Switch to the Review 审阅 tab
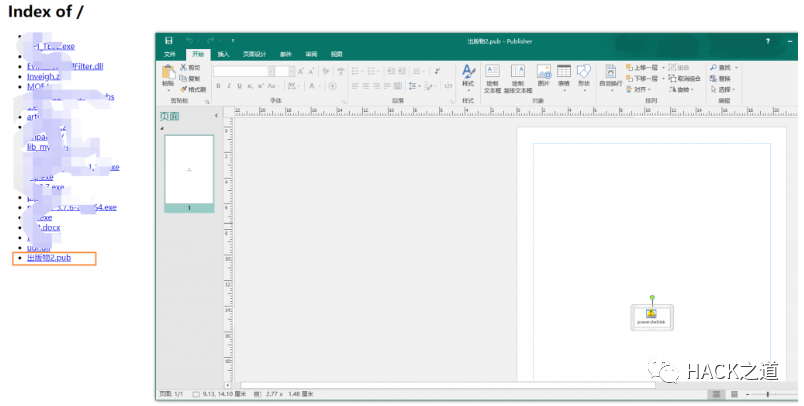The image size is (804, 406). click(311, 54)
